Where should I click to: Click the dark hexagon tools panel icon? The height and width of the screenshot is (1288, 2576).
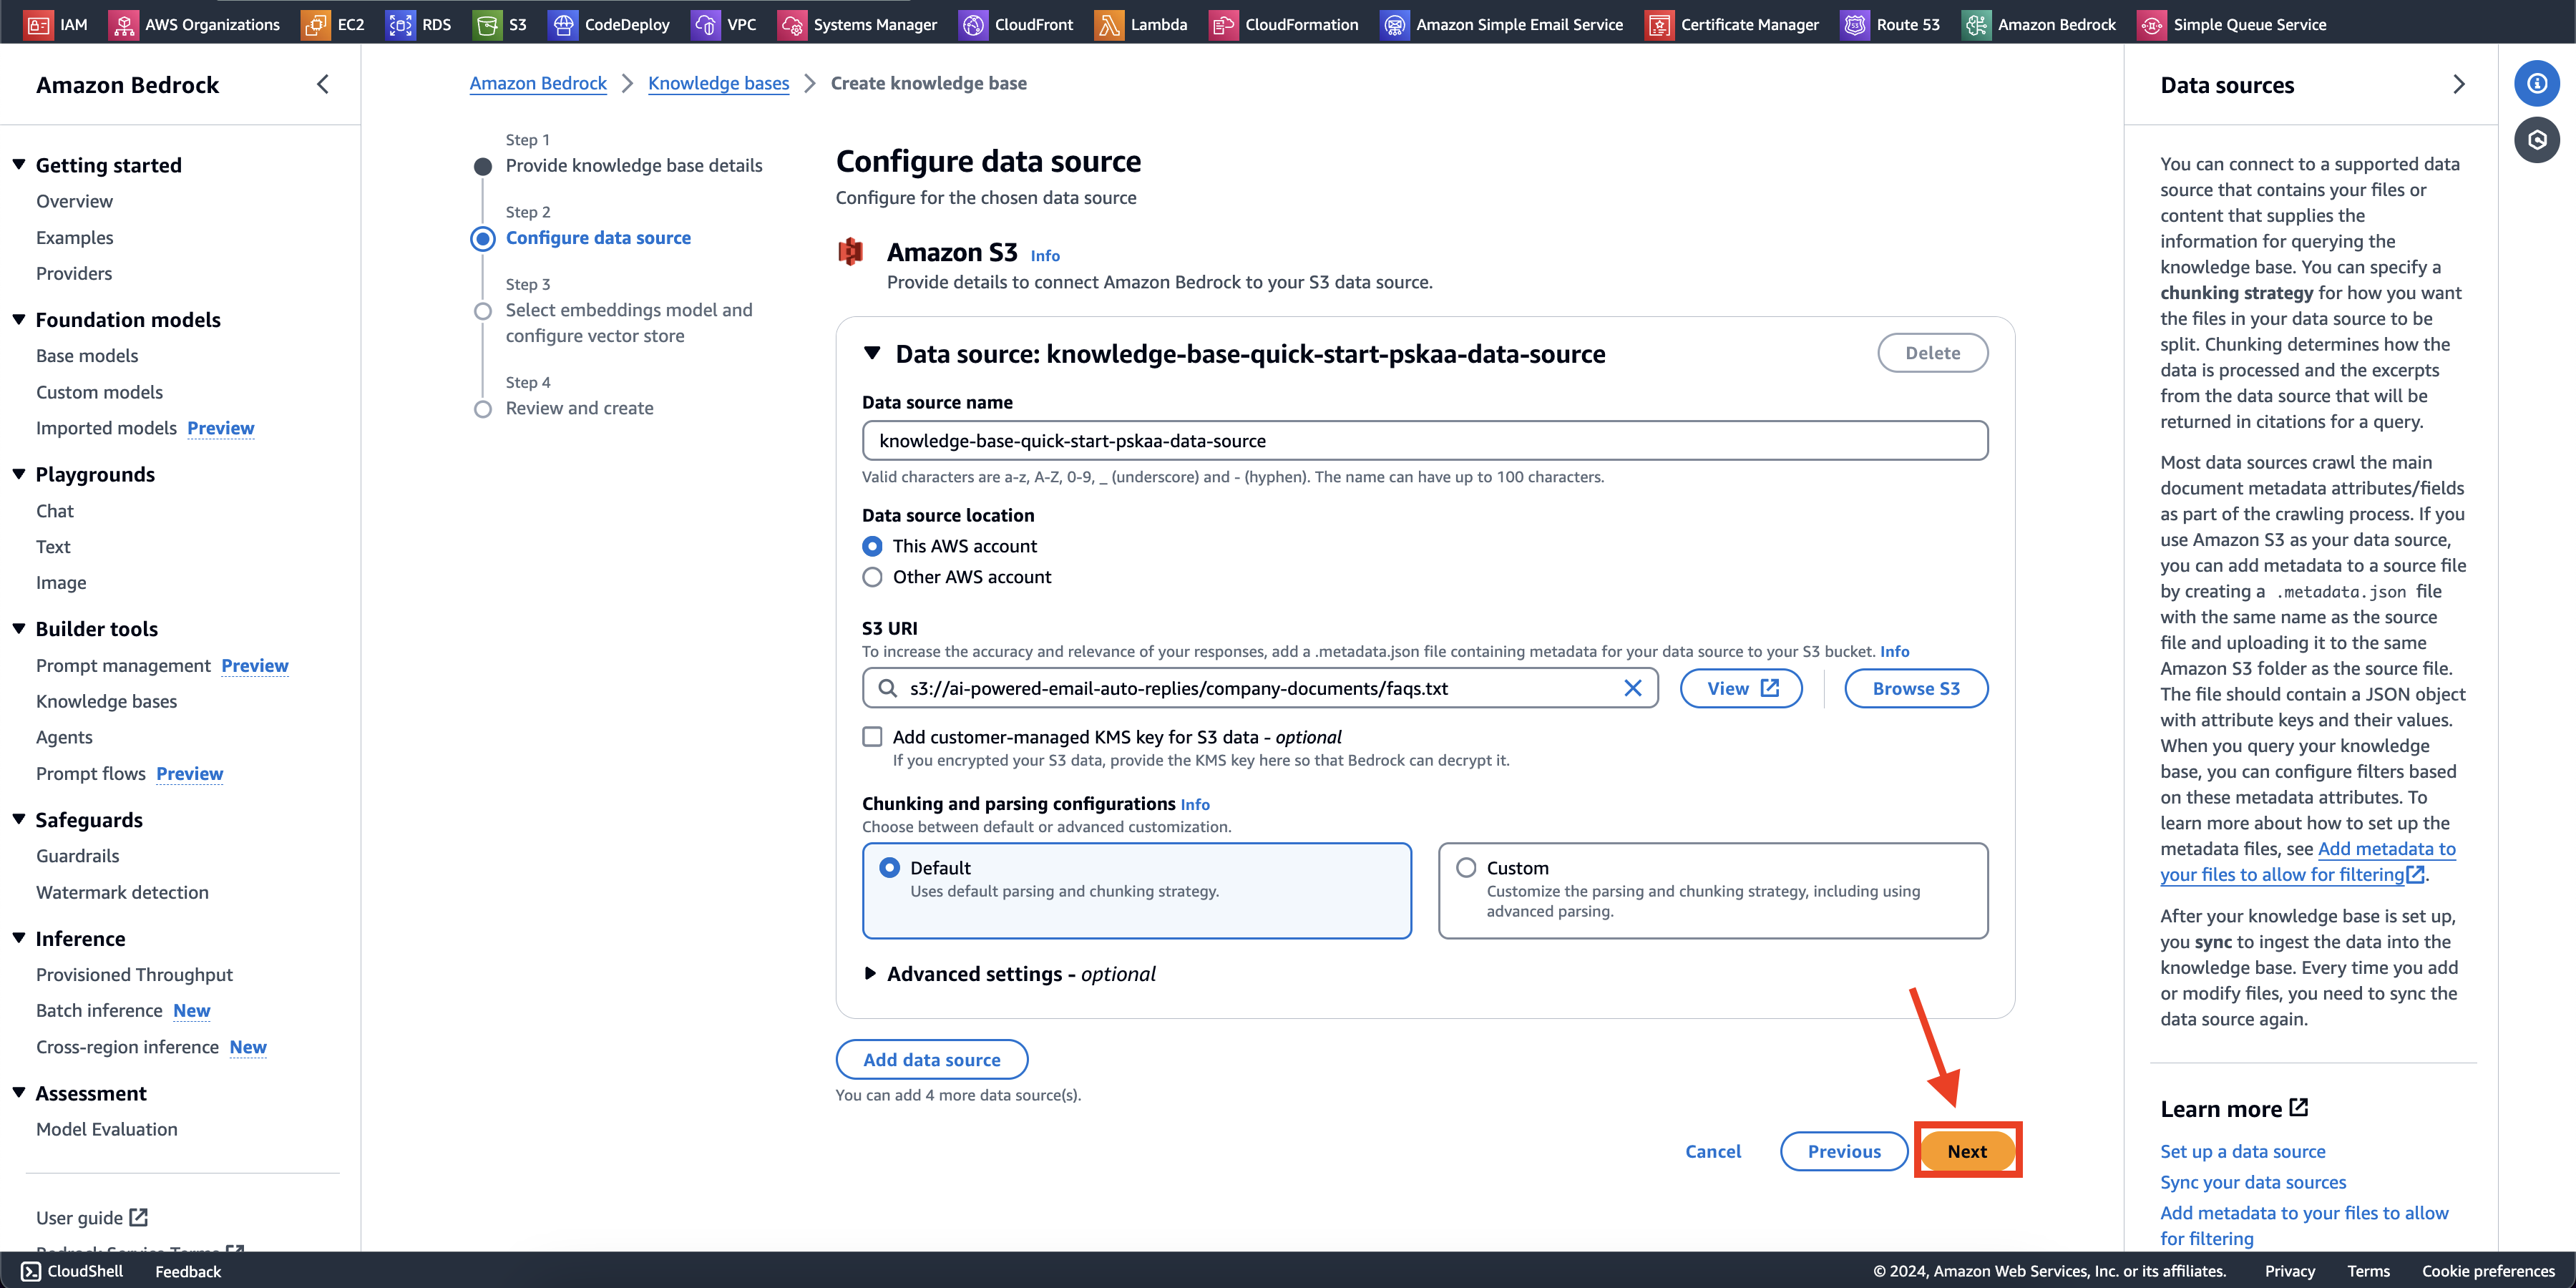[2537, 140]
